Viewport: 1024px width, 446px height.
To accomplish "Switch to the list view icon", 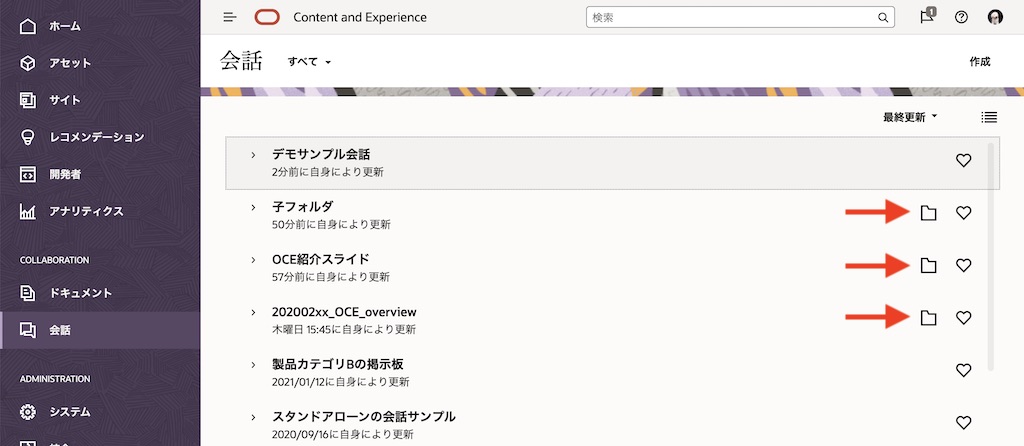I will (x=989, y=117).
